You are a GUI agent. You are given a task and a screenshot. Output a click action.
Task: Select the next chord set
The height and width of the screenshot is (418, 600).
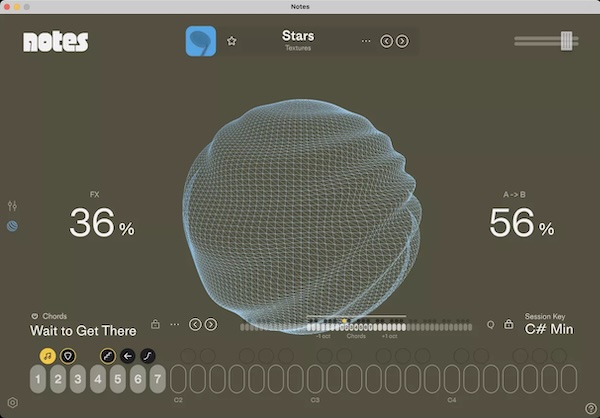pos(211,325)
